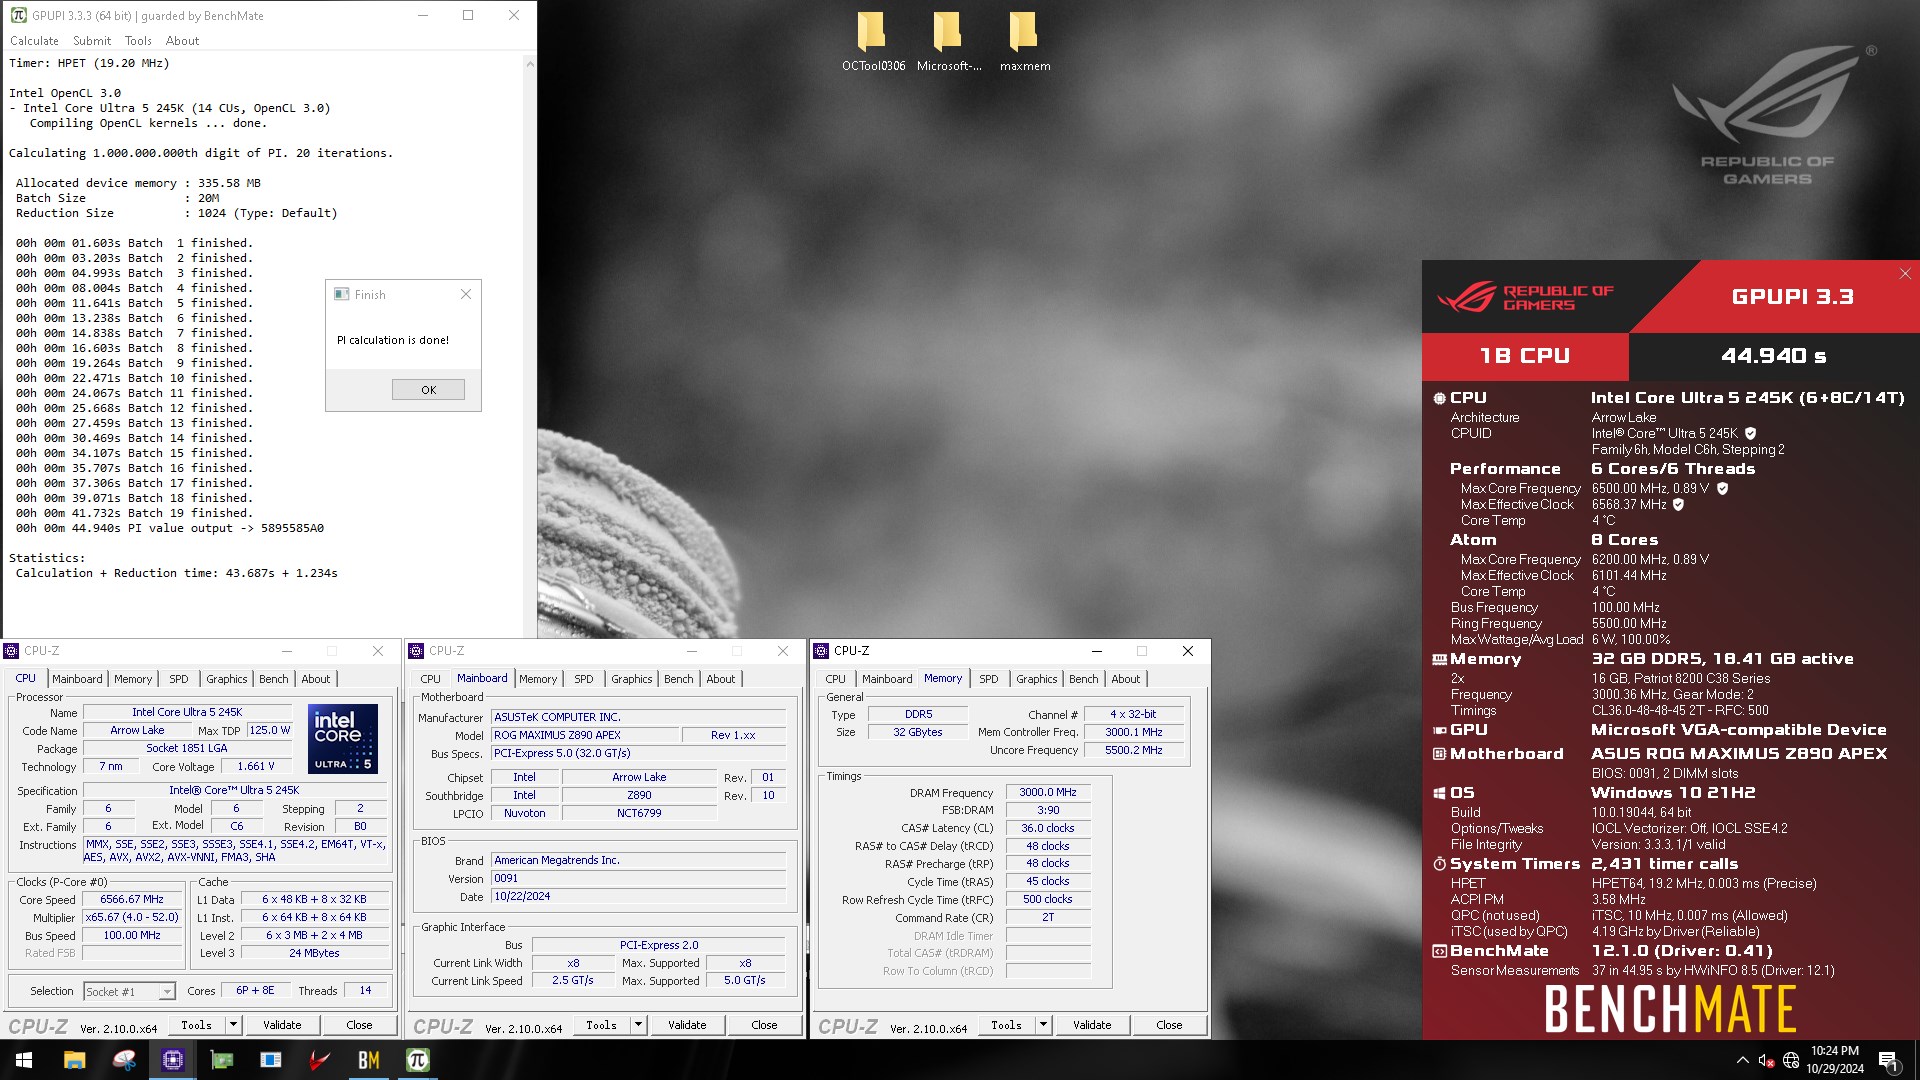Click the Motherboard section icon in BenchMate
Viewport: 1920px width, 1080px height.
[1439, 754]
